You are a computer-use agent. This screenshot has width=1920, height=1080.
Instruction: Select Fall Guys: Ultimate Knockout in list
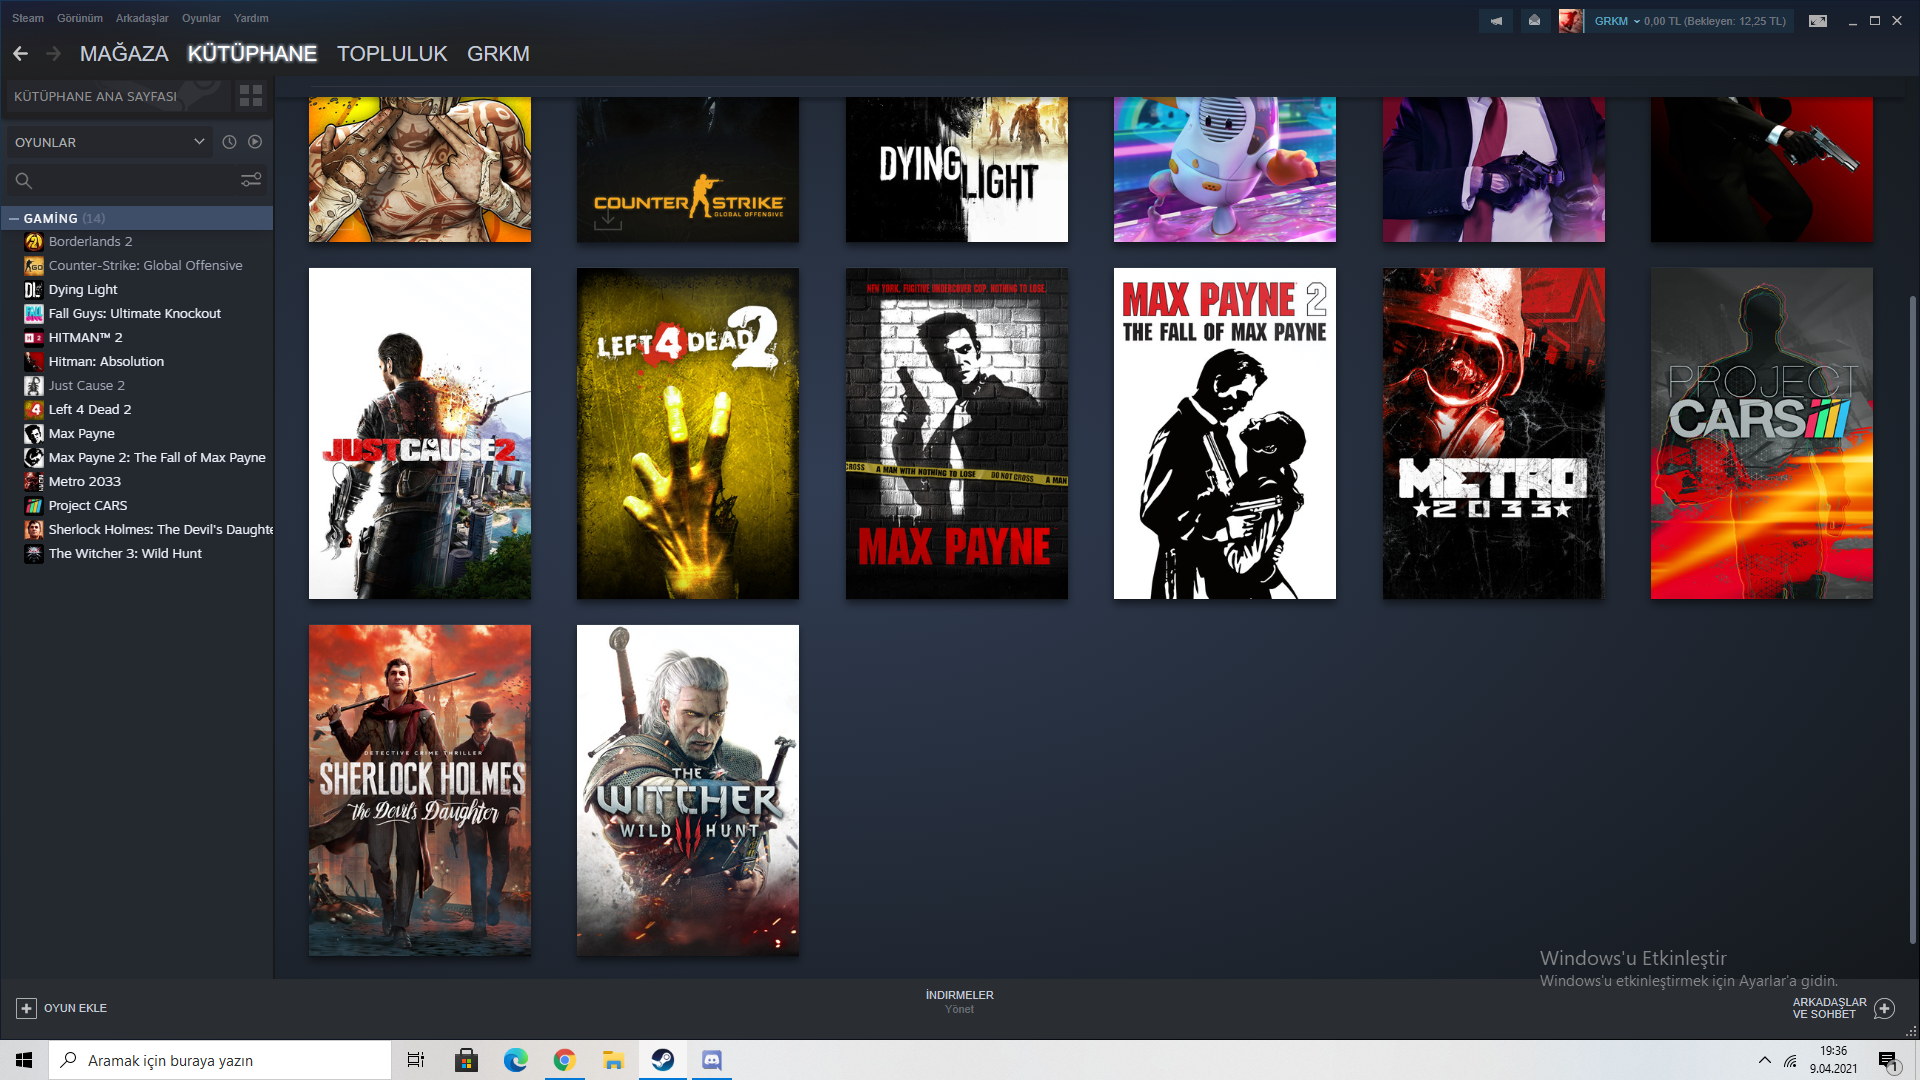tap(134, 314)
